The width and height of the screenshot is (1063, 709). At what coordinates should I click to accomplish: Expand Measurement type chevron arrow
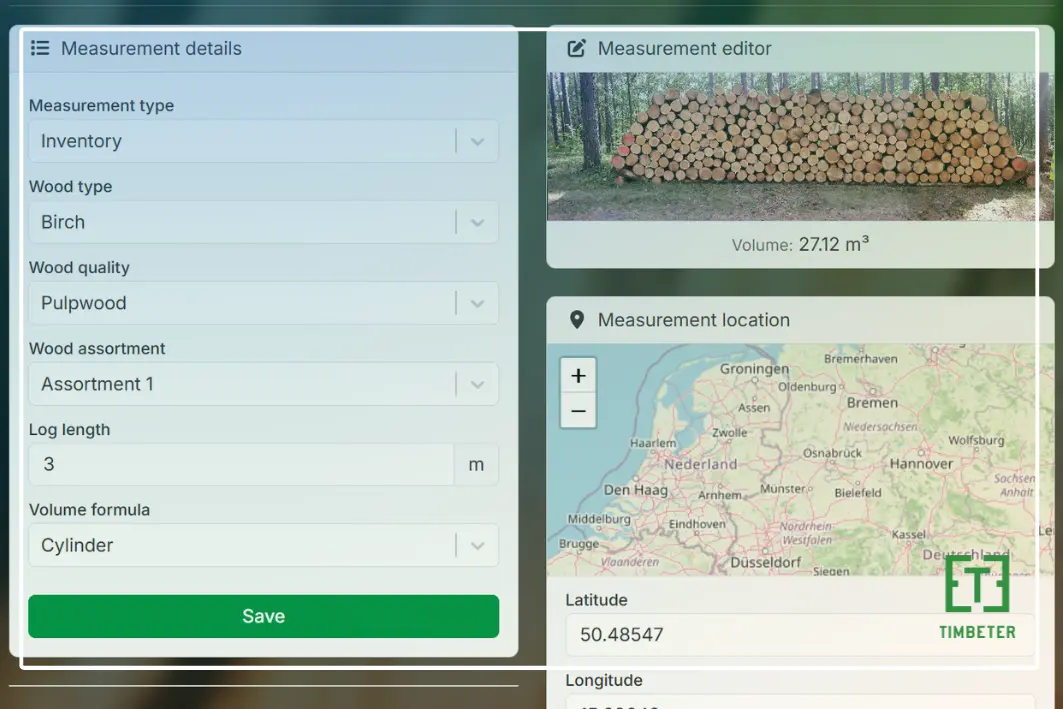pyautogui.click(x=477, y=142)
